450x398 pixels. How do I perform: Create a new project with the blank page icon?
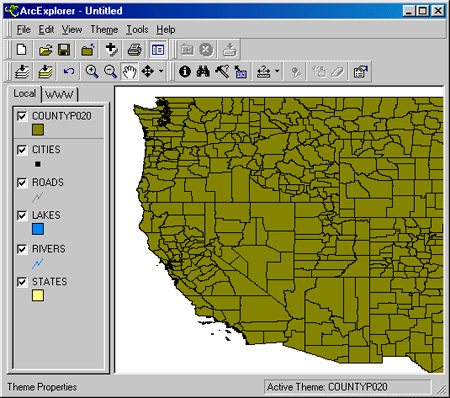click(22, 50)
